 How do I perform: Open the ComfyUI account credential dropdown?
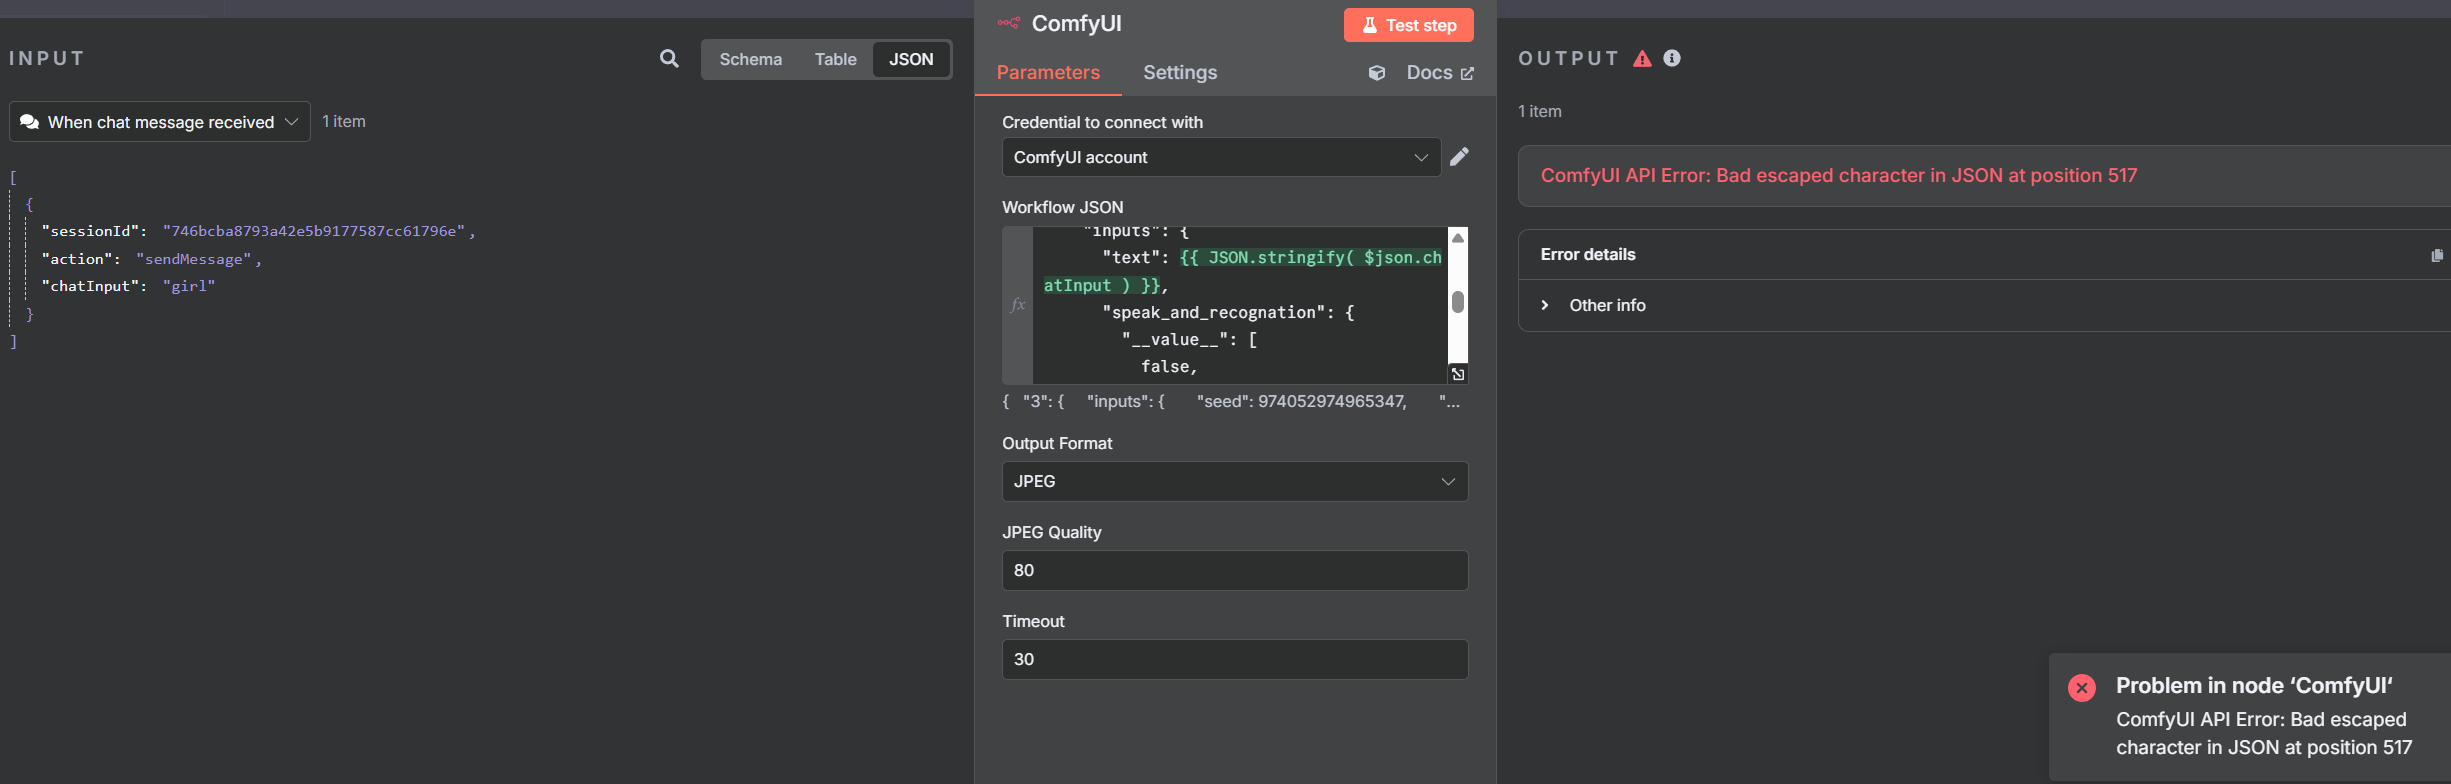[x=1221, y=157]
